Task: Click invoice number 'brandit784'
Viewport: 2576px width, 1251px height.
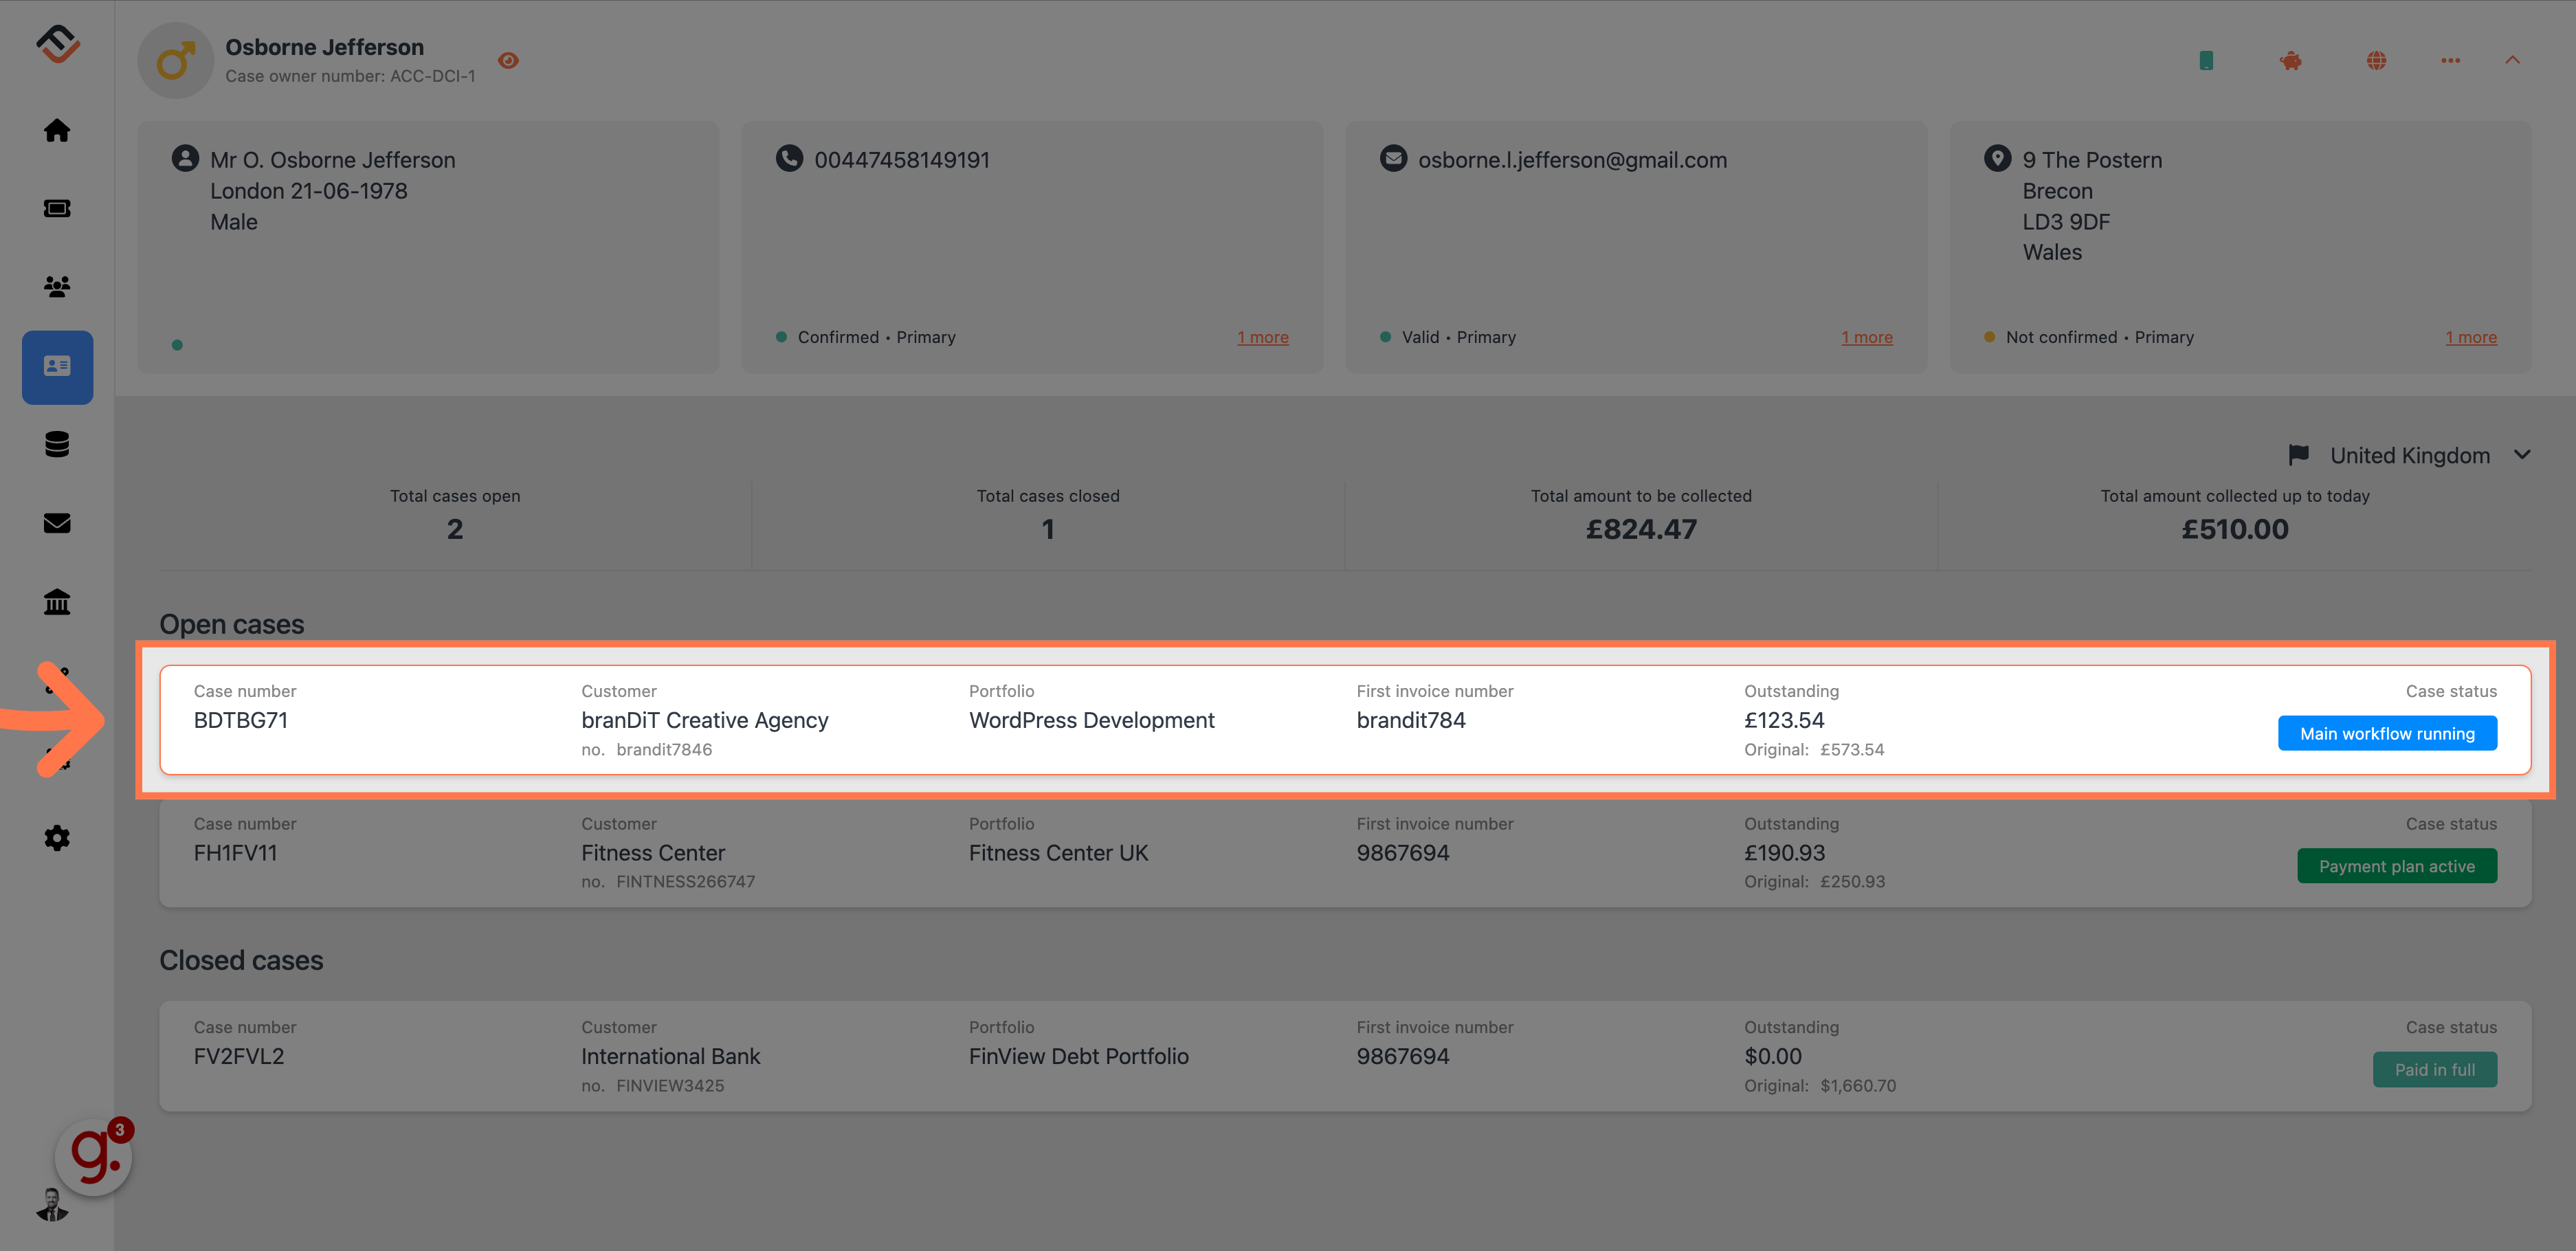Action: 1411,720
